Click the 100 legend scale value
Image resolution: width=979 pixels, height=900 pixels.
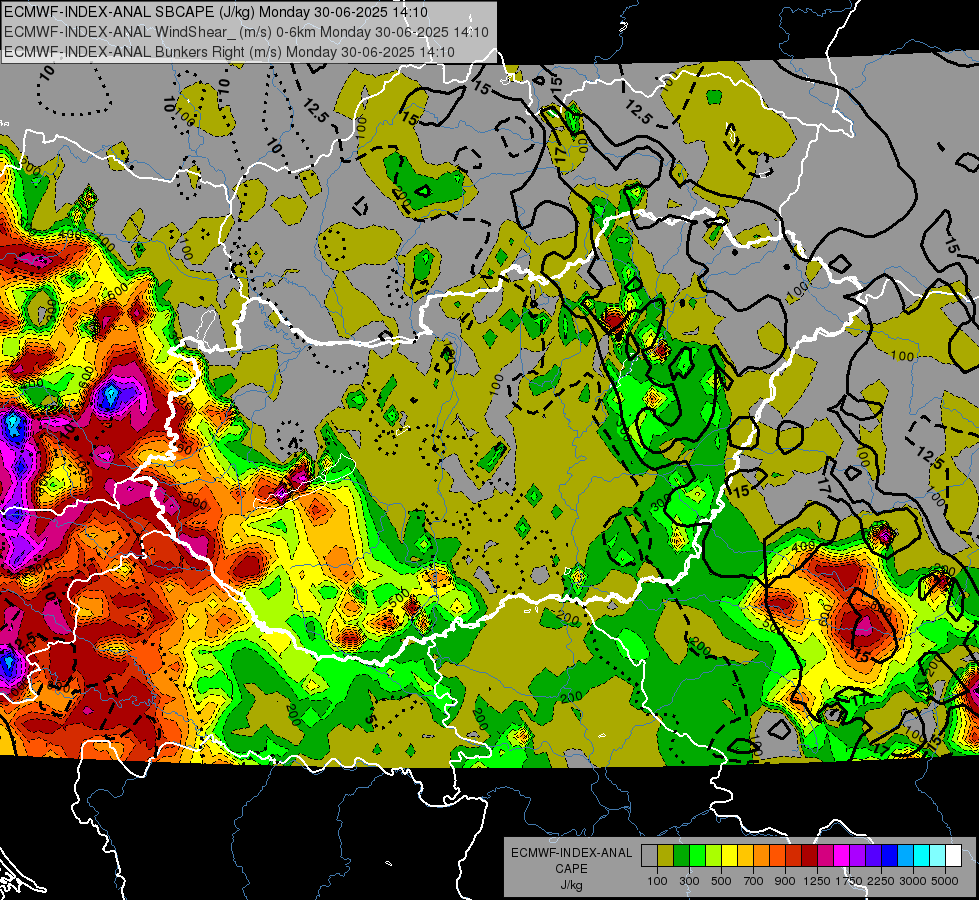point(657,881)
